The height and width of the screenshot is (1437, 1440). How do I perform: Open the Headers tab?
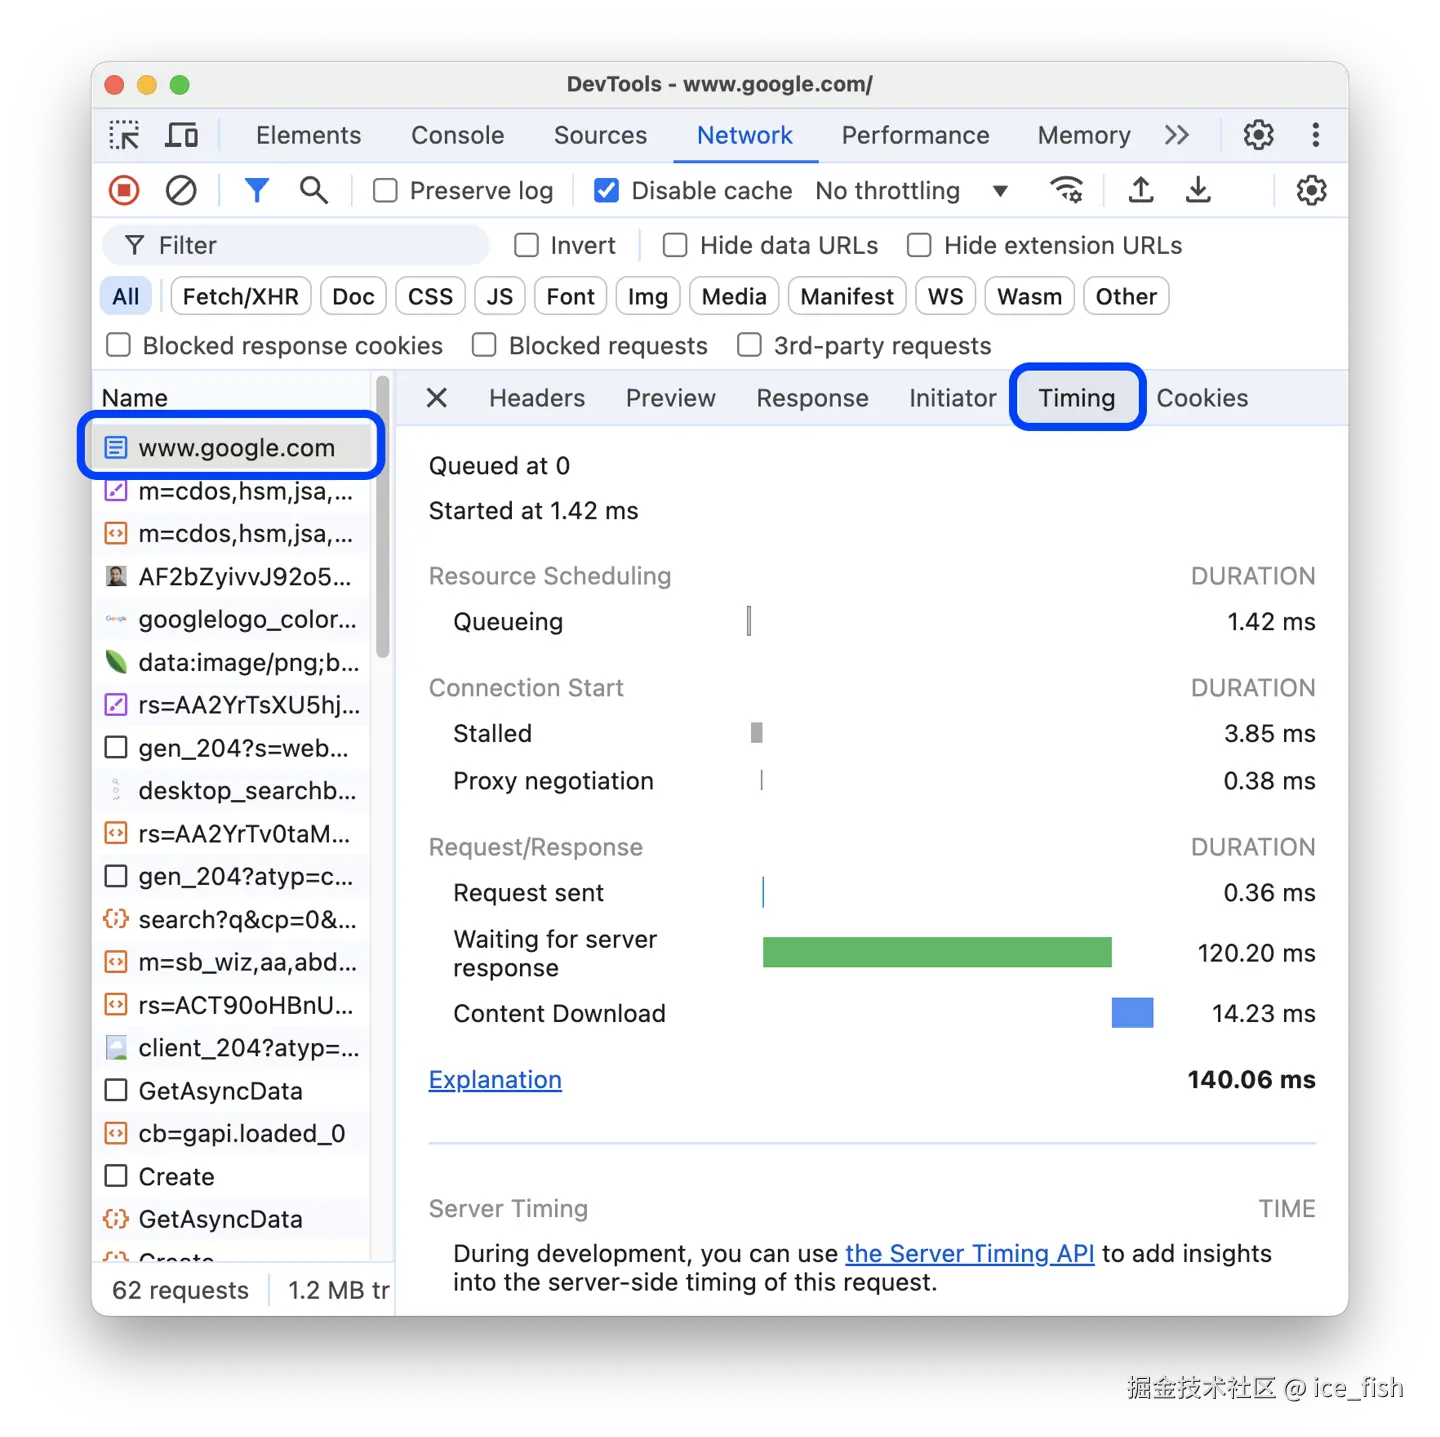pos(537,398)
